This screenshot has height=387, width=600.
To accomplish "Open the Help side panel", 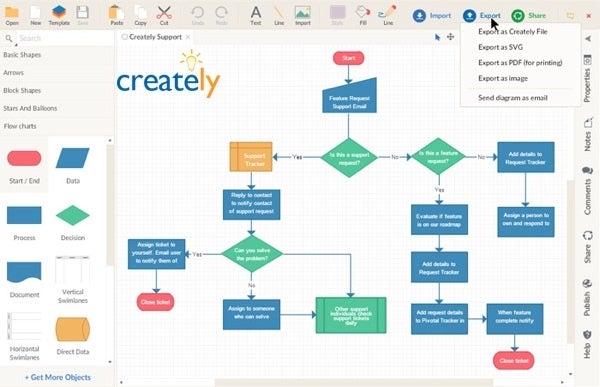I will pyautogui.click(x=587, y=344).
